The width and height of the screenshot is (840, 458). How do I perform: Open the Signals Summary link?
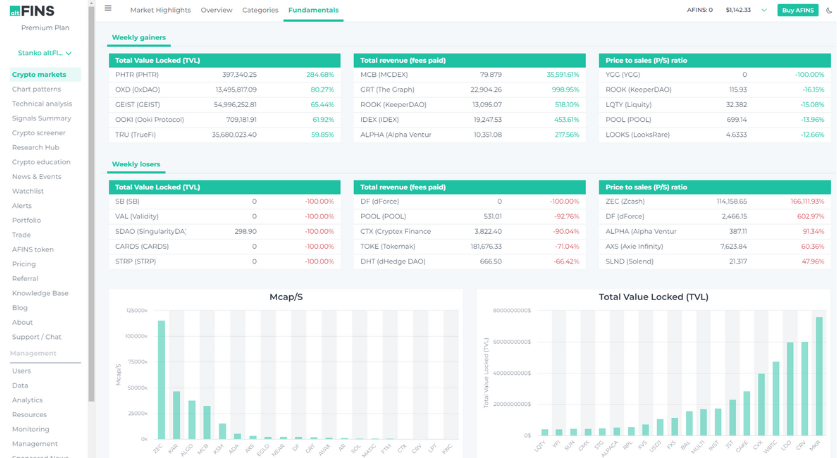coord(41,118)
